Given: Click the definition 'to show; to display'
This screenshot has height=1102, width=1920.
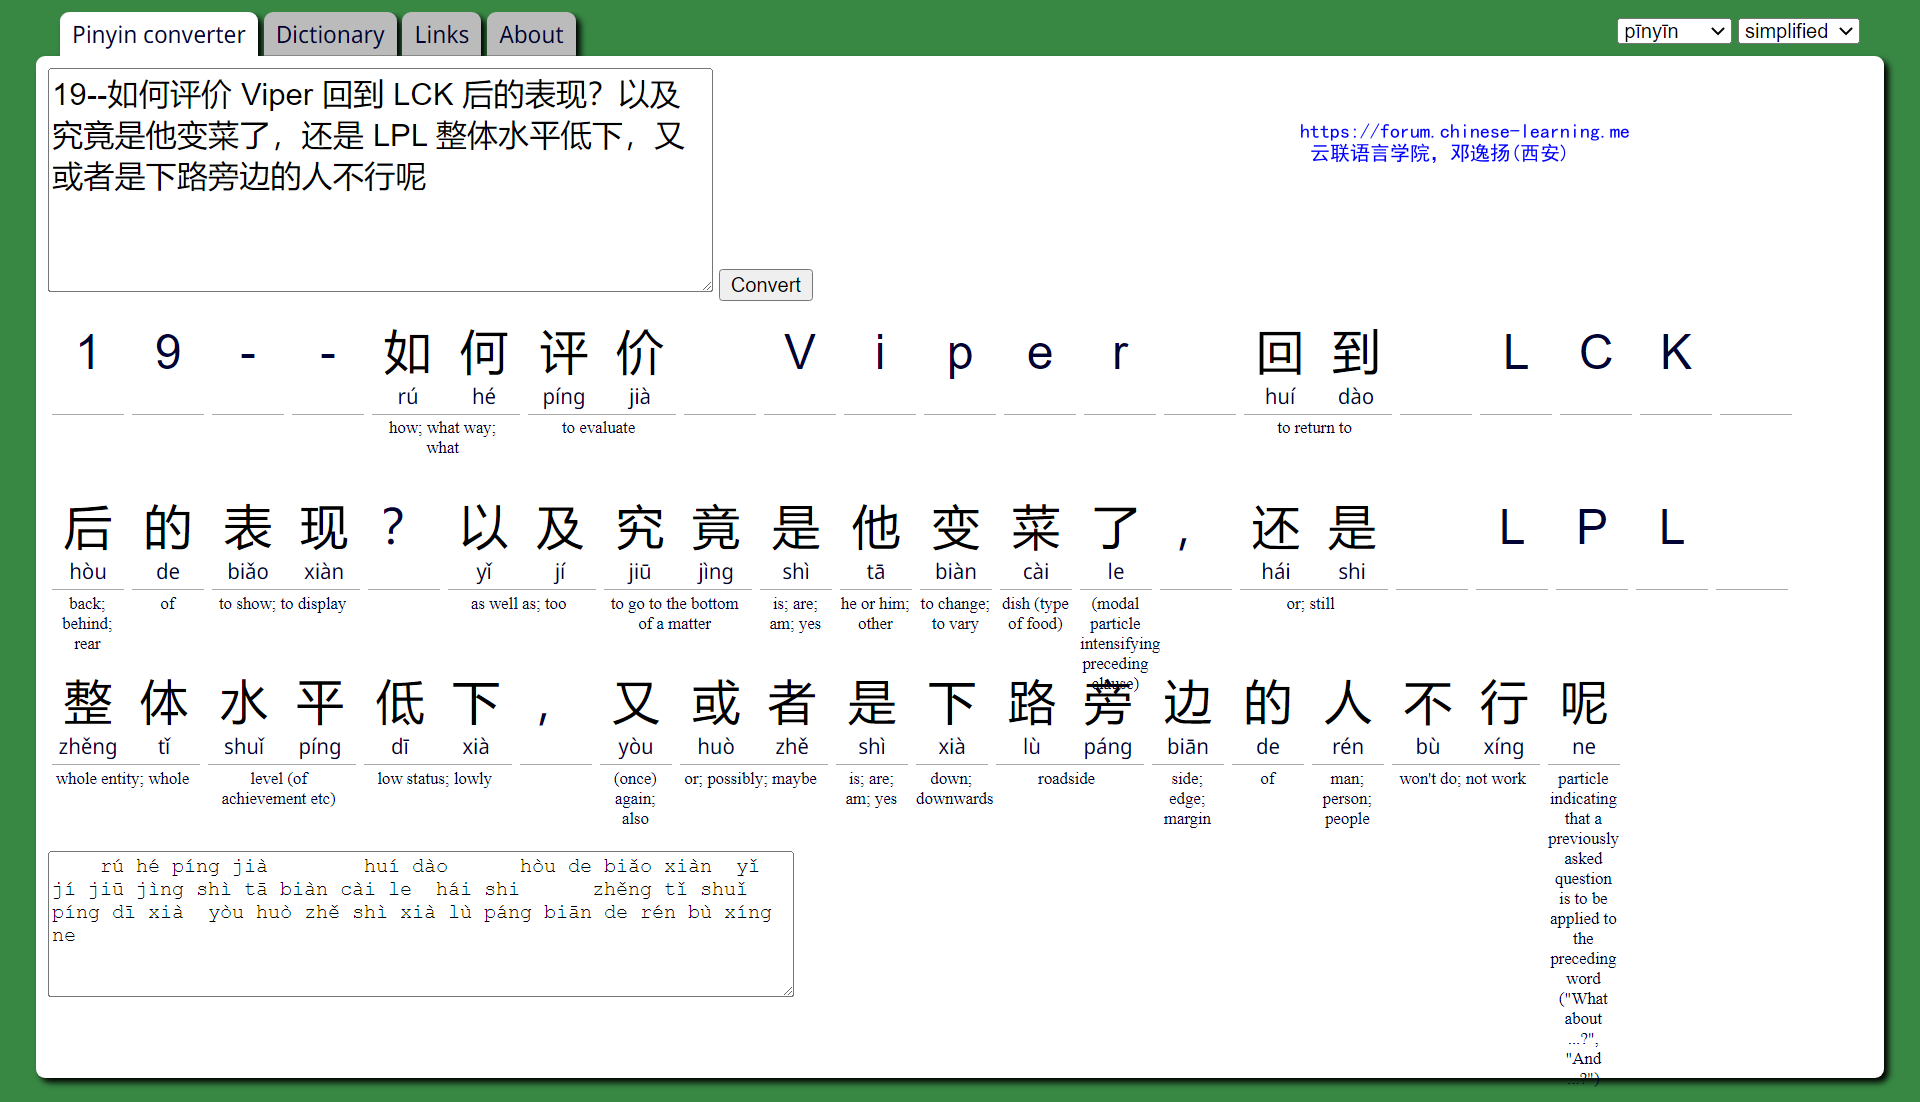Looking at the screenshot, I should click(x=282, y=604).
